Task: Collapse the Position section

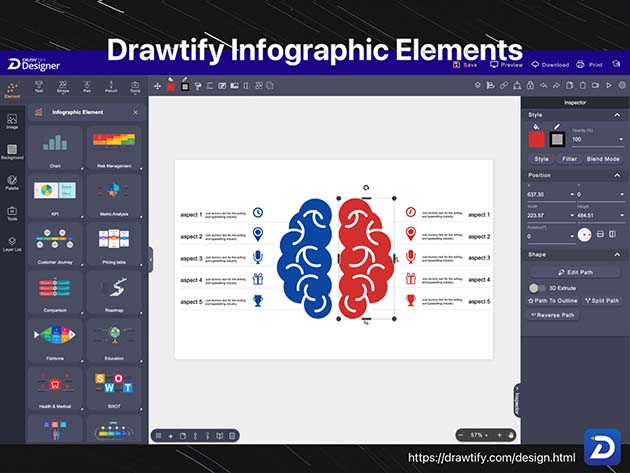Action: coord(617,175)
